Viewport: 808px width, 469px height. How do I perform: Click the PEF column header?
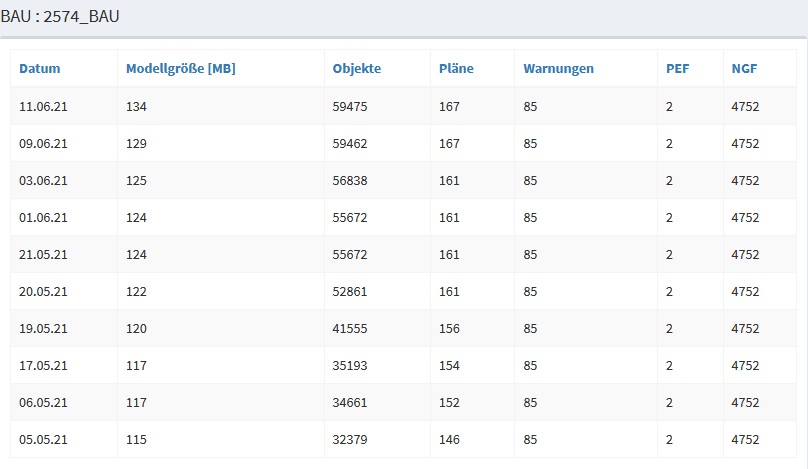click(x=677, y=69)
